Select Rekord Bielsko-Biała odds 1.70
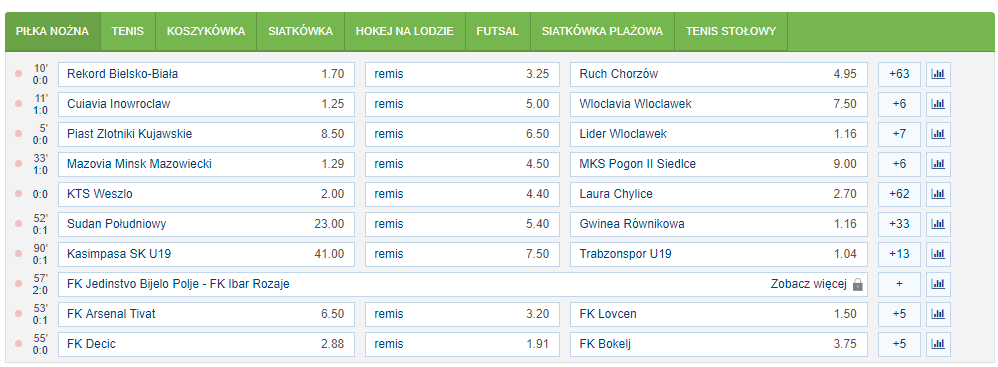998x367 pixels. point(206,74)
